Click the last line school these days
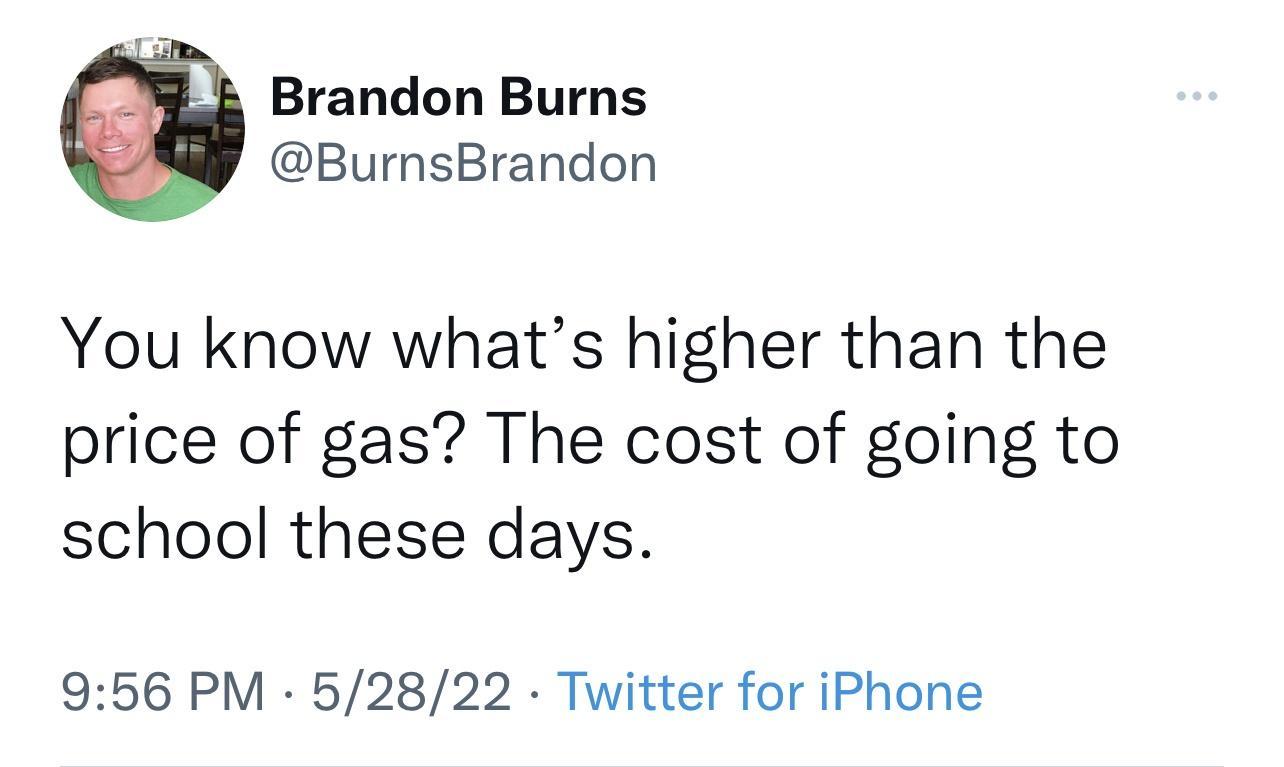 pos(355,530)
